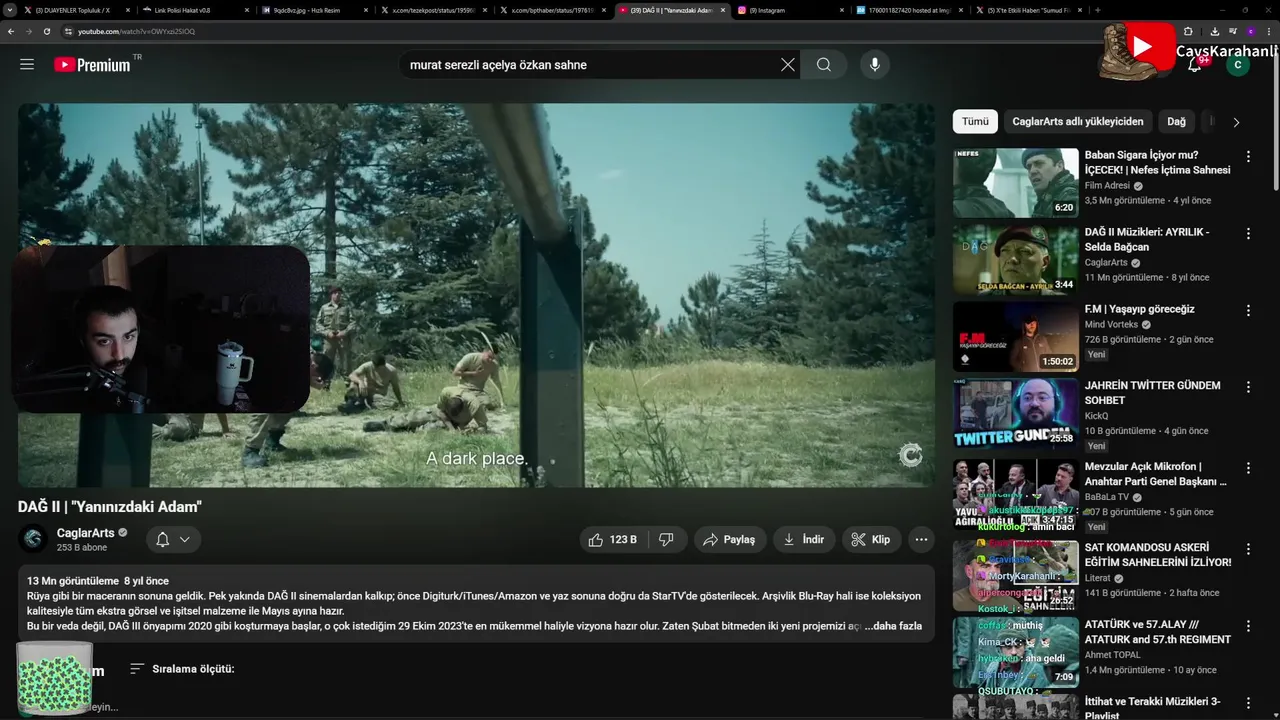
Task: Open F.M Yaşayıp göreceğiz thumbnail
Action: pos(1015,336)
